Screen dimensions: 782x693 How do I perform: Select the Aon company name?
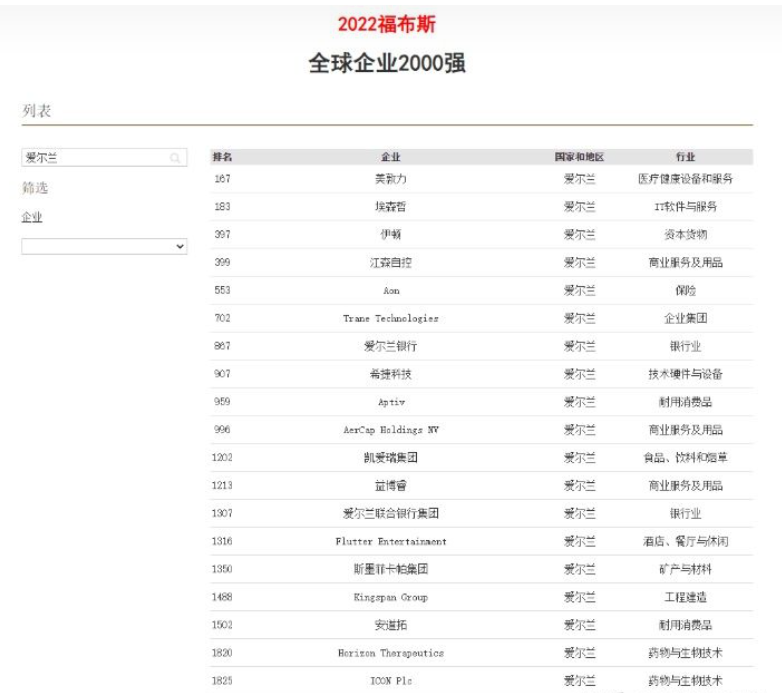pos(390,290)
